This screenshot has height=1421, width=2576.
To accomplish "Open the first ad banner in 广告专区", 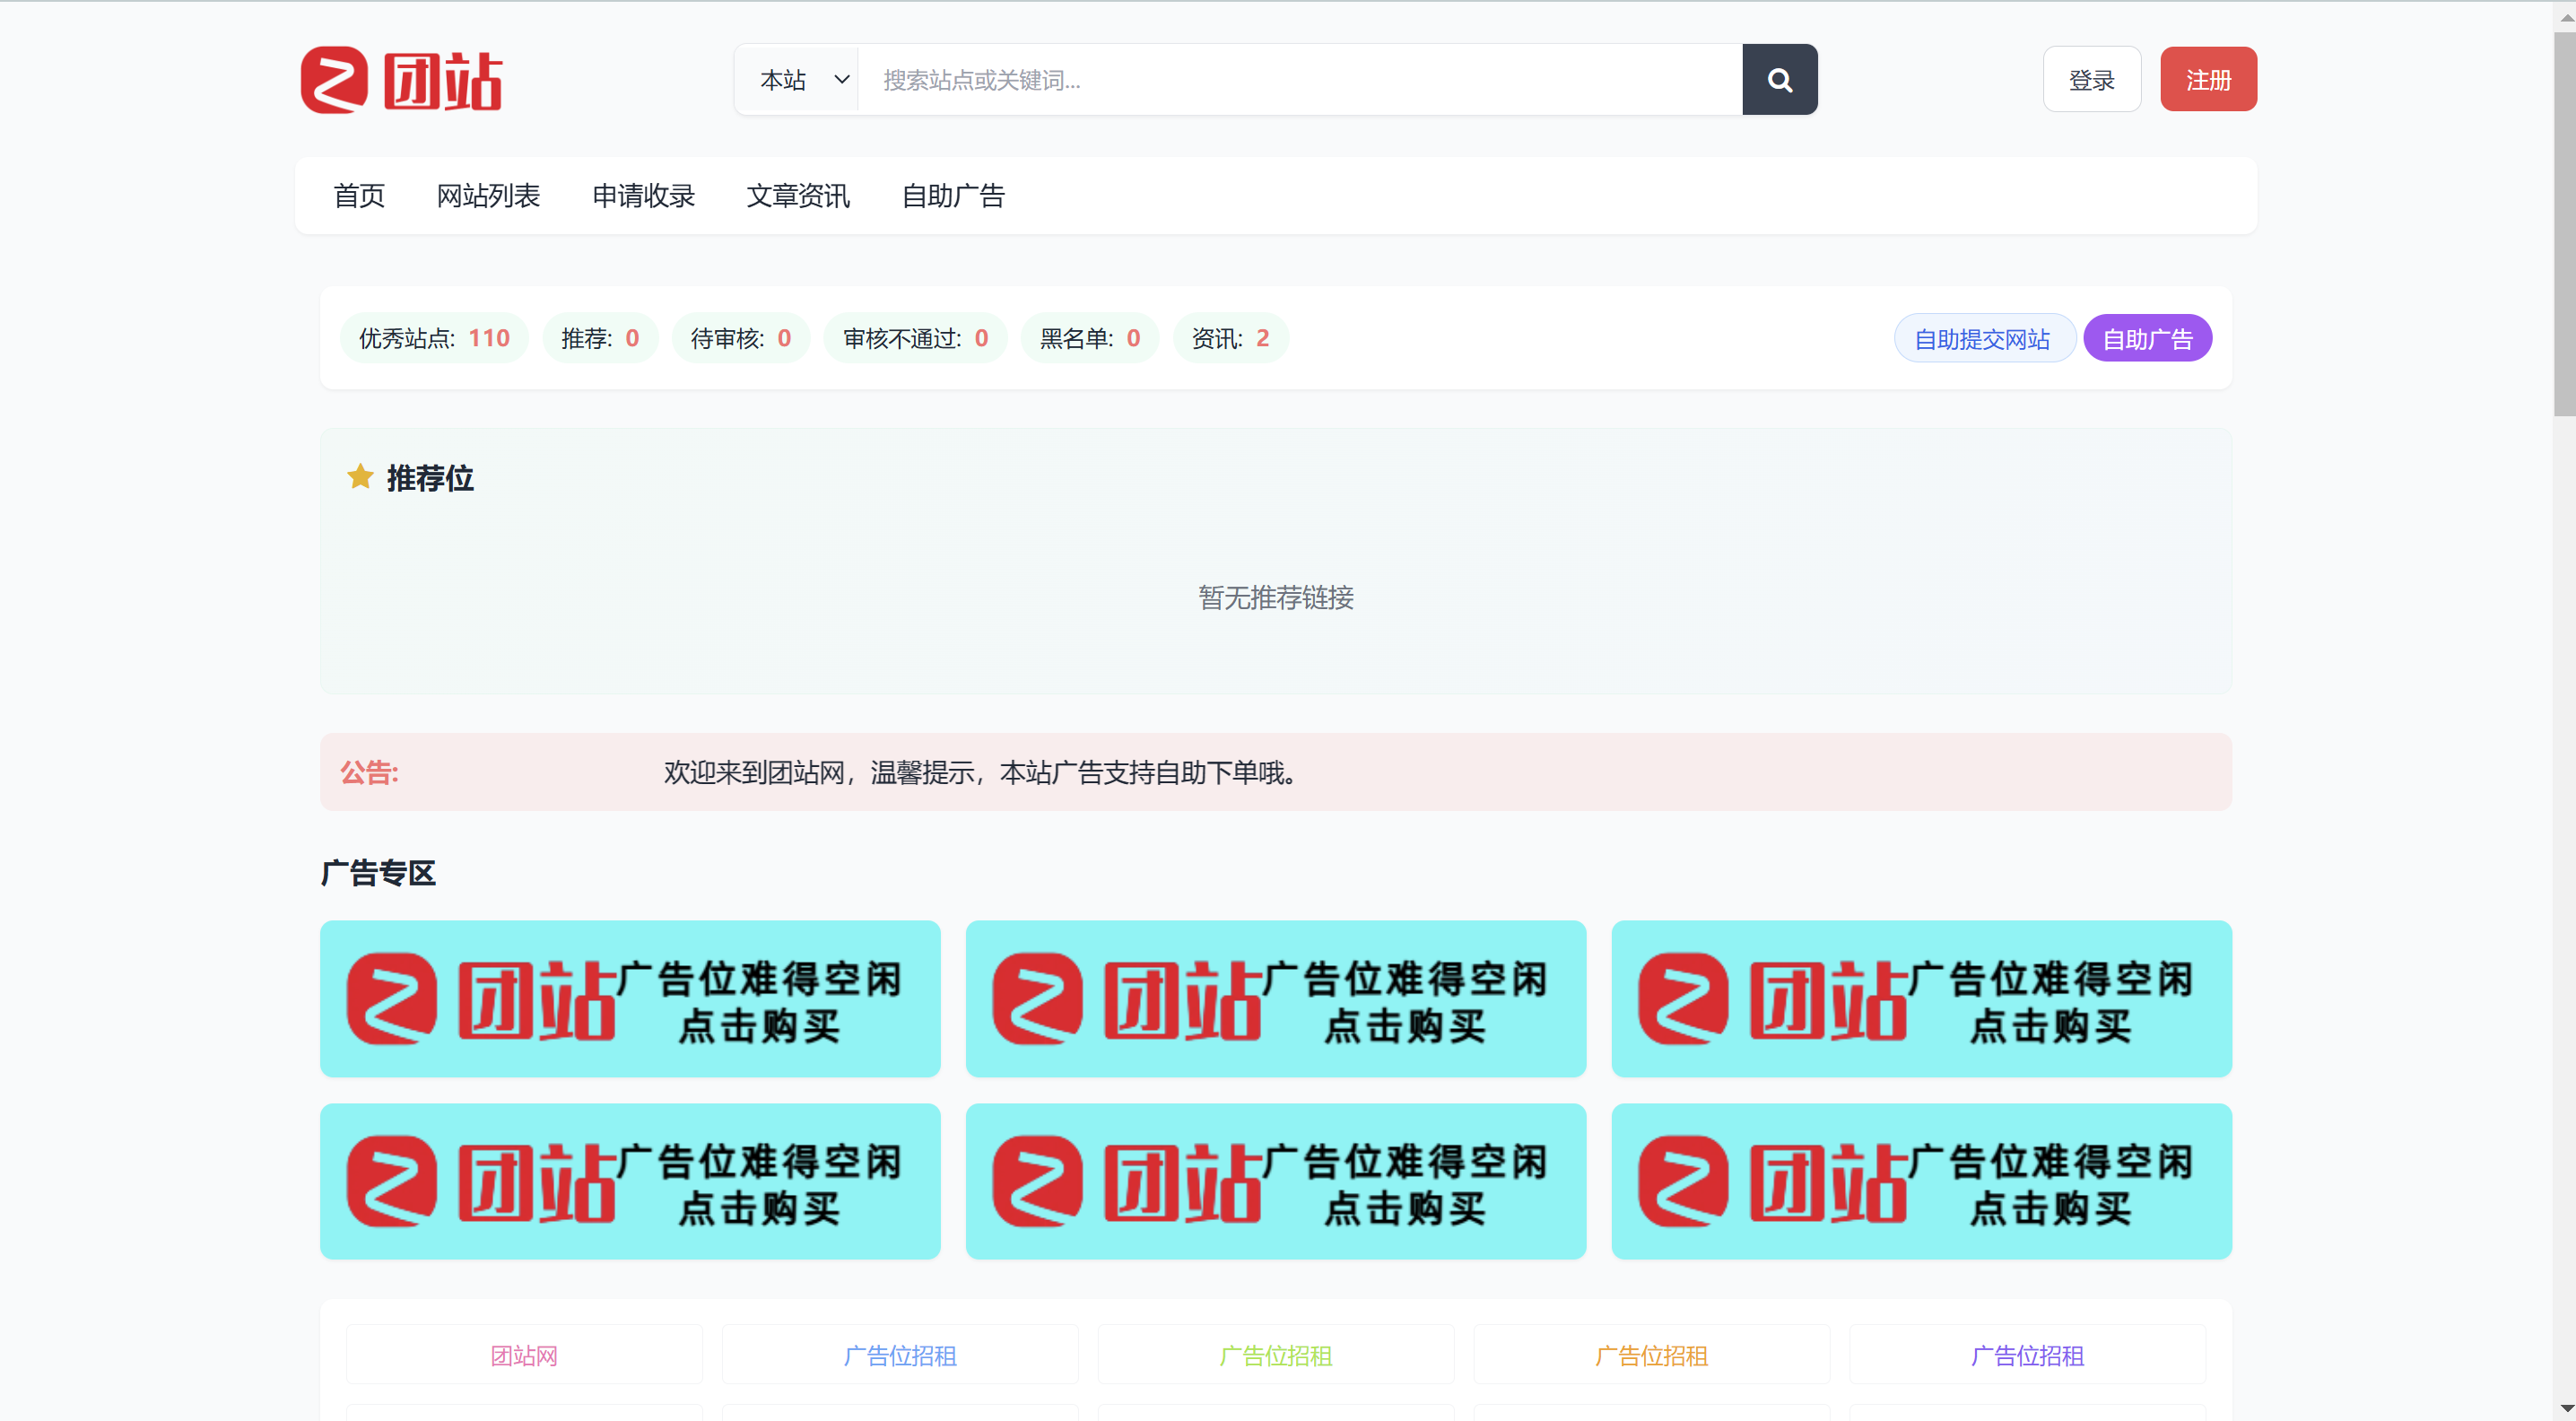I will [630, 998].
